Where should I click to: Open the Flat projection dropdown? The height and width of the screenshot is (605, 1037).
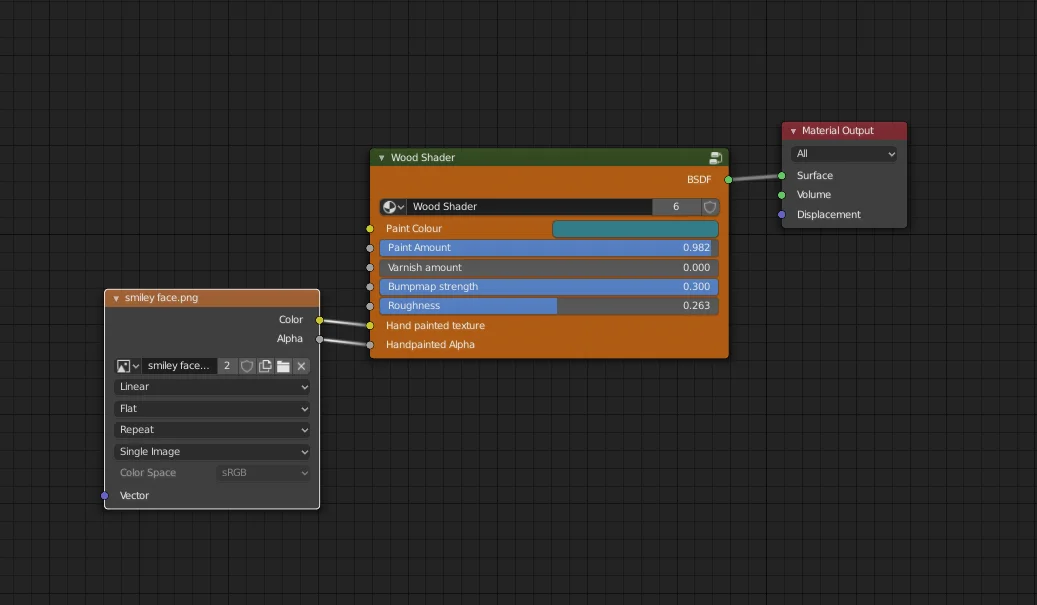click(212, 408)
